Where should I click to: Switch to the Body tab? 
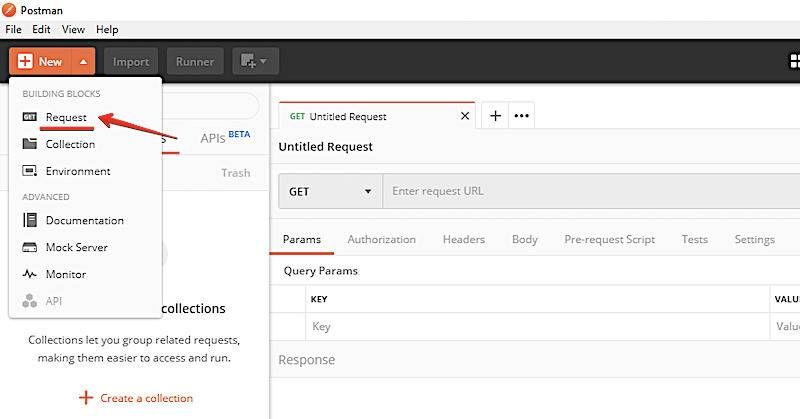[524, 239]
